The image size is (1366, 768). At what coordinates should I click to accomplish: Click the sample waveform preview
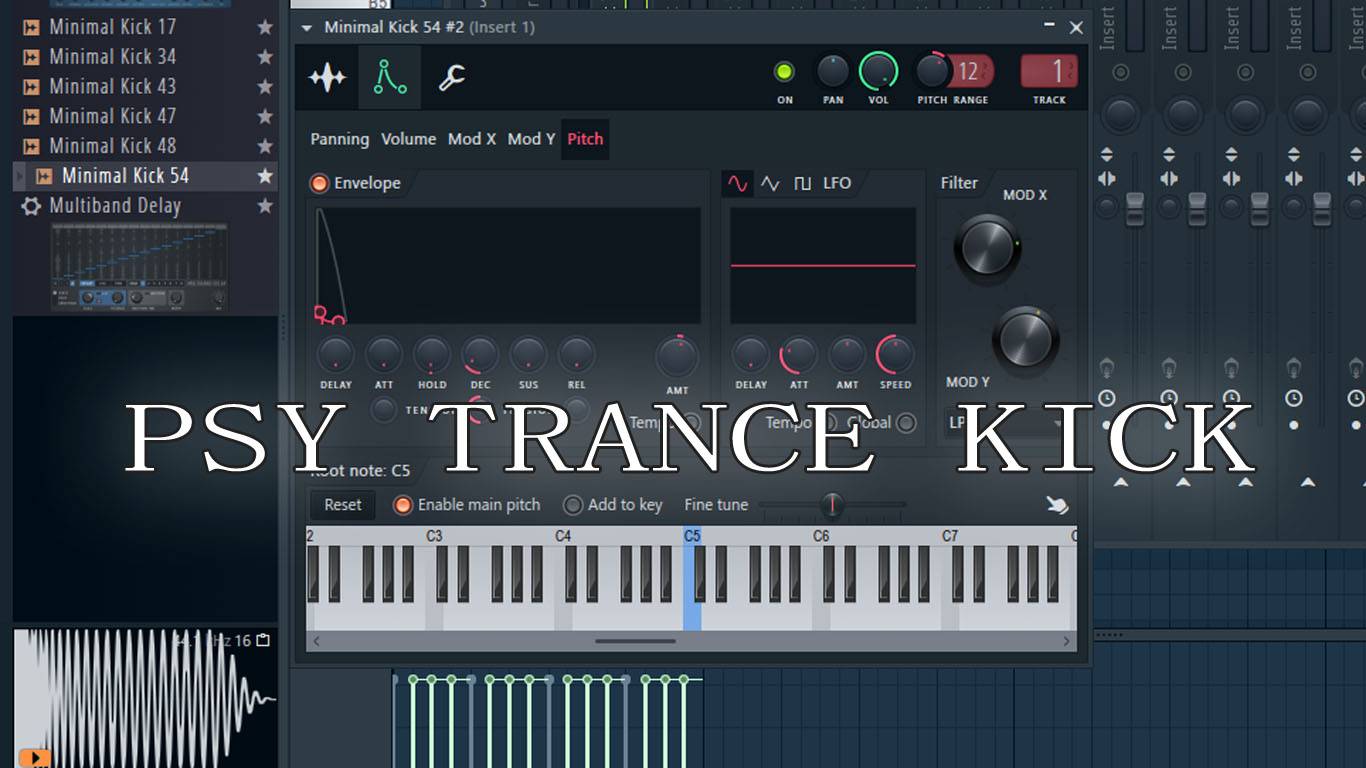(145, 697)
